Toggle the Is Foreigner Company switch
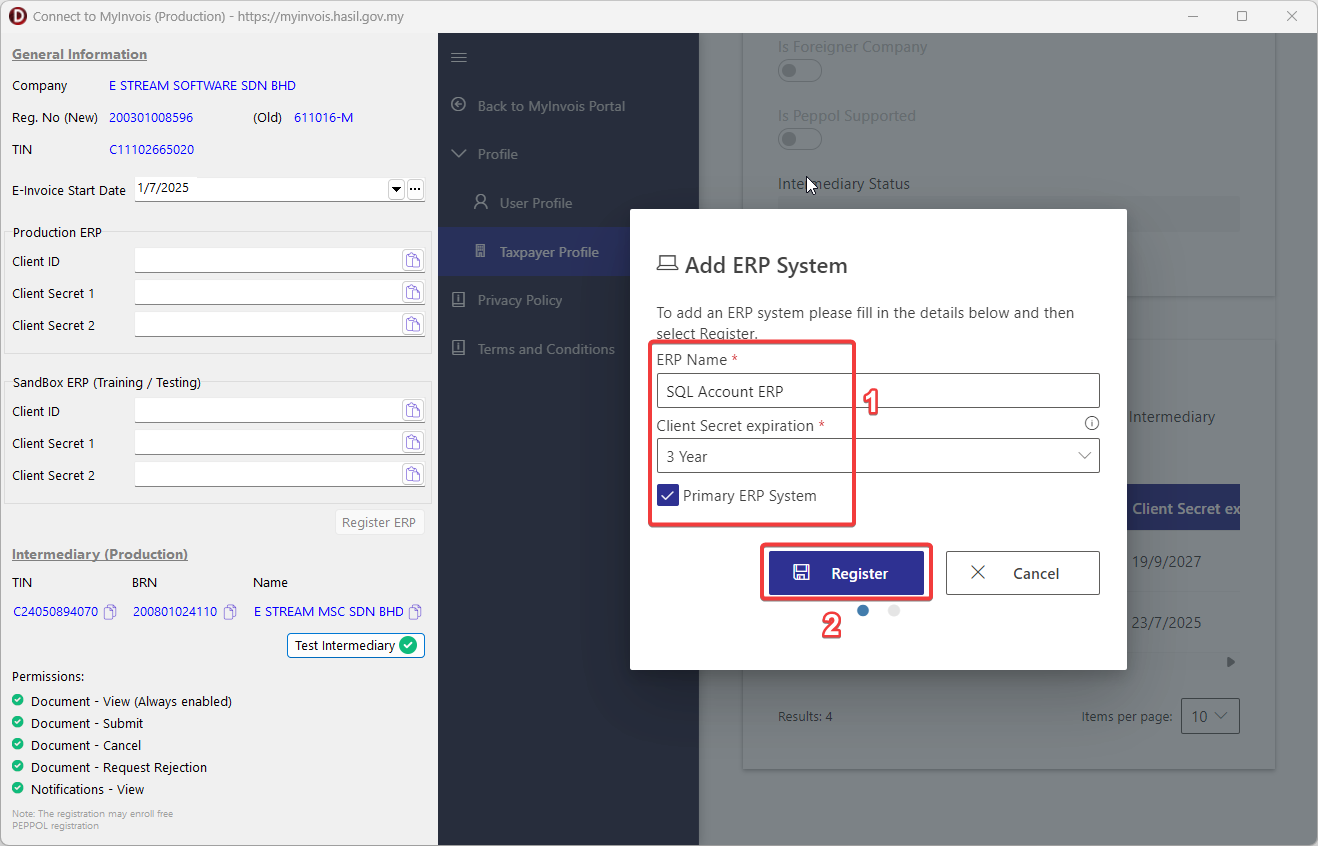 click(800, 71)
